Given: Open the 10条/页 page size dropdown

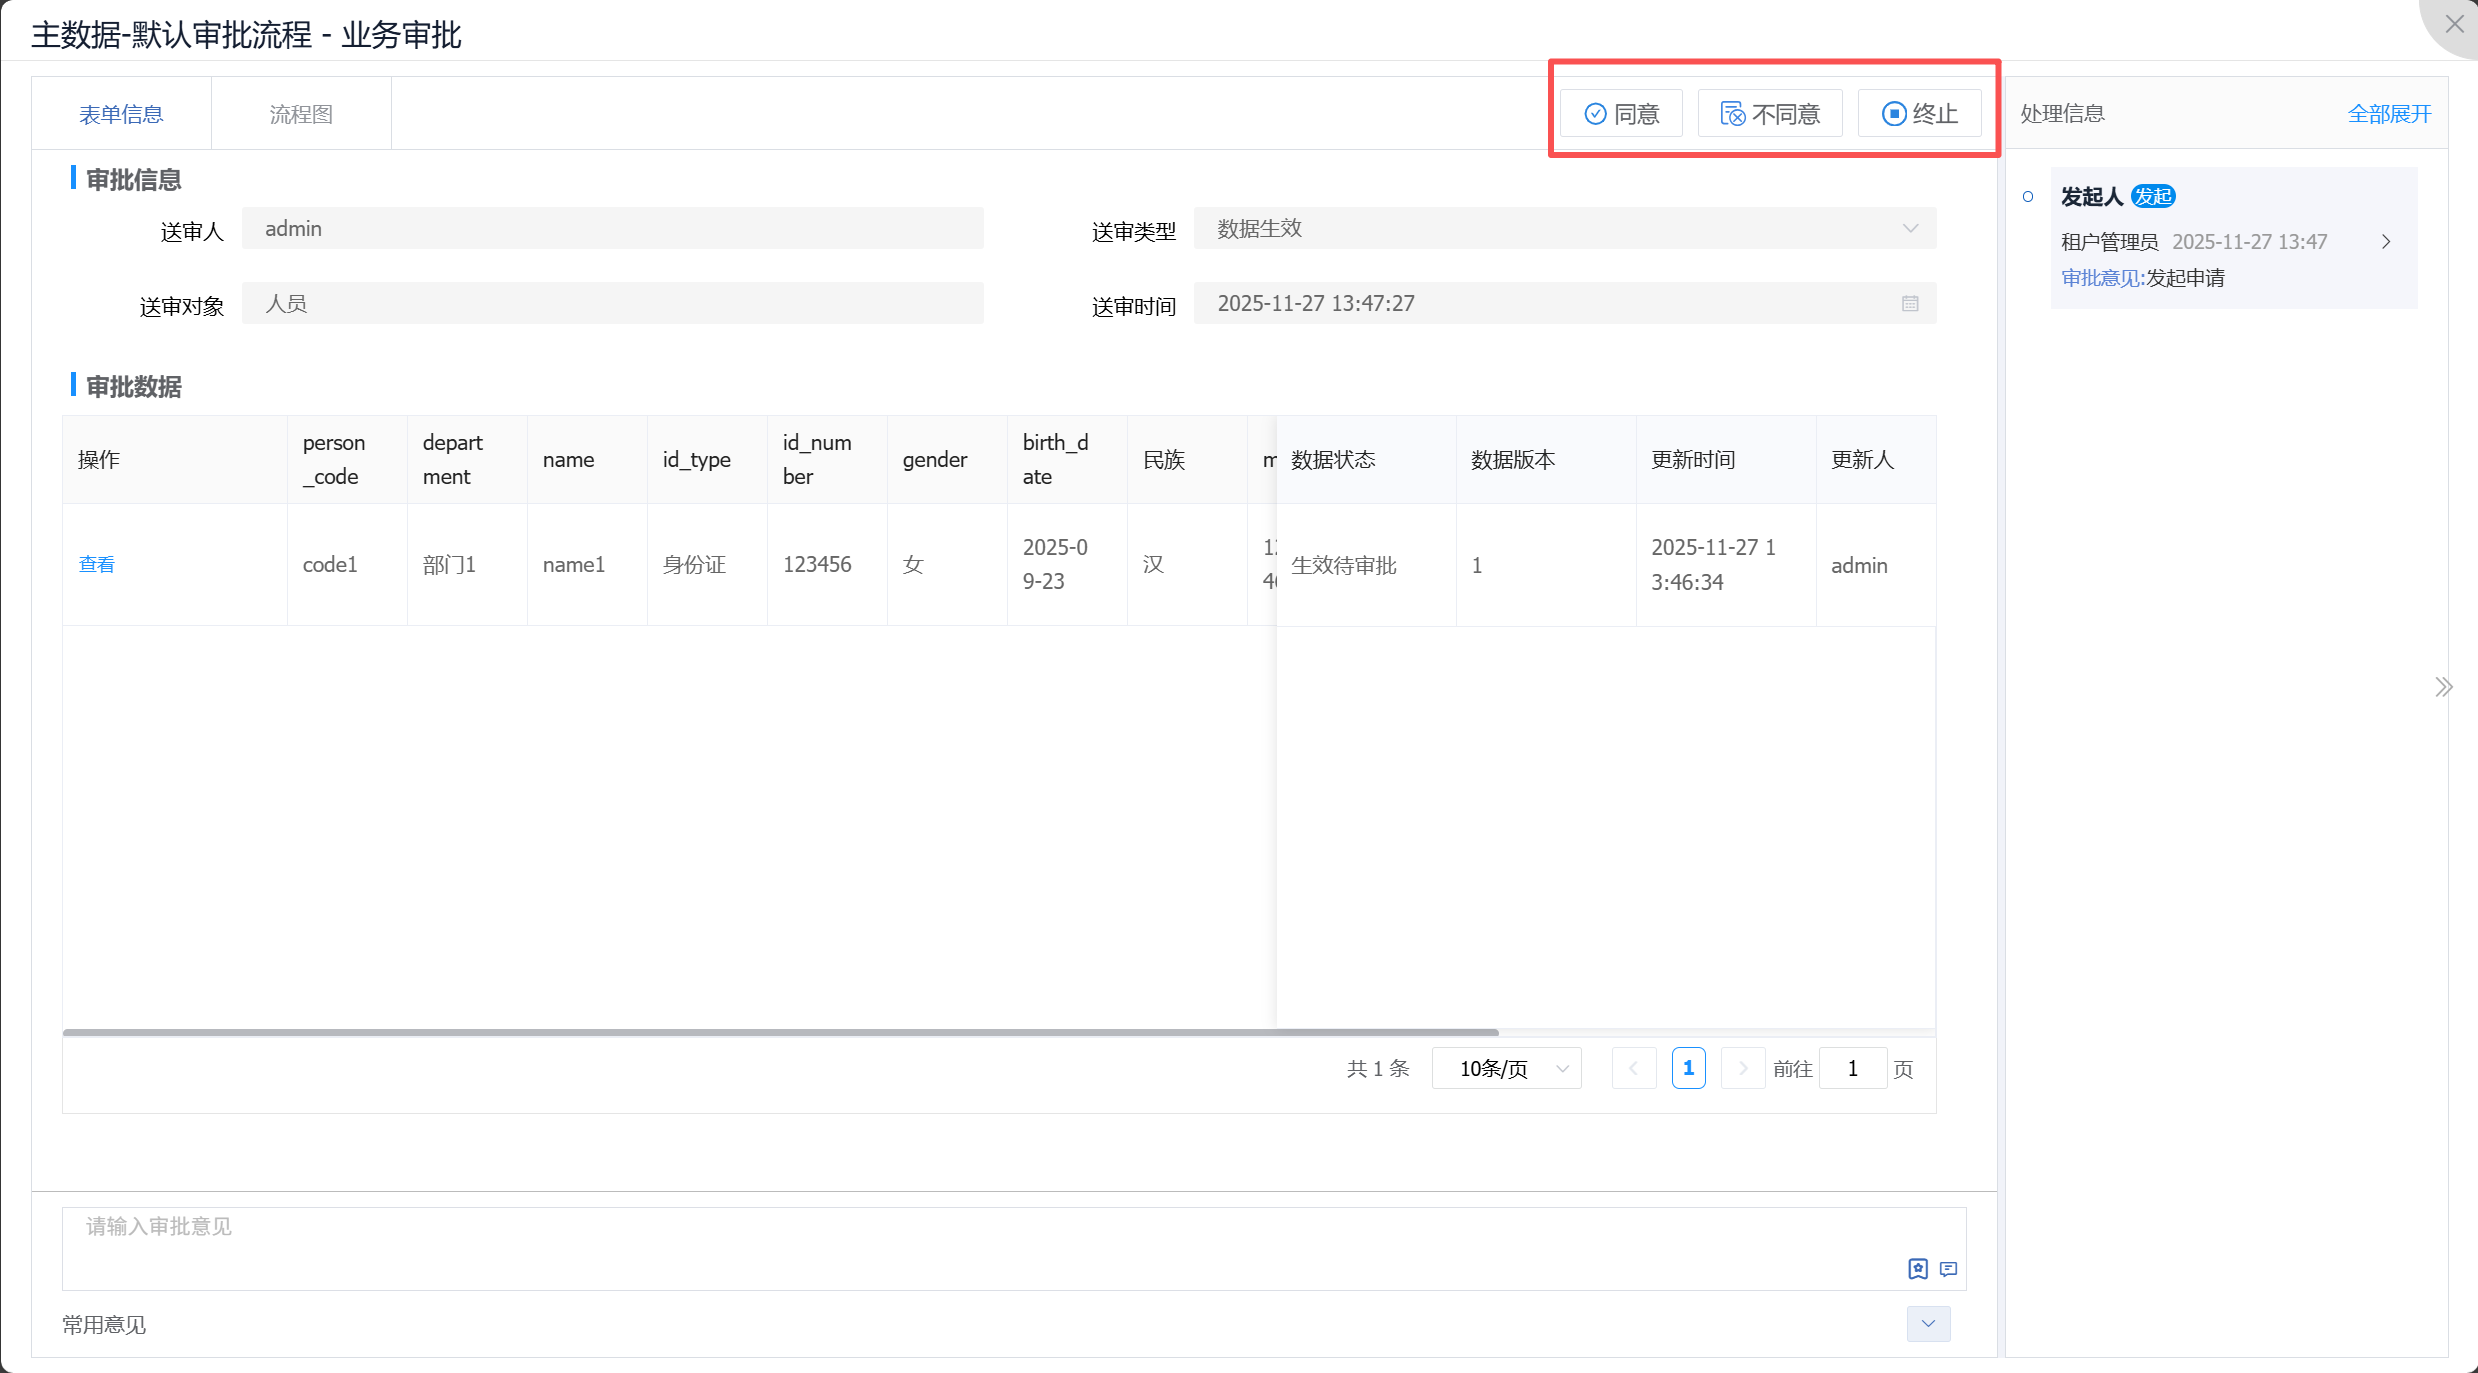Looking at the screenshot, I should point(1506,1068).
